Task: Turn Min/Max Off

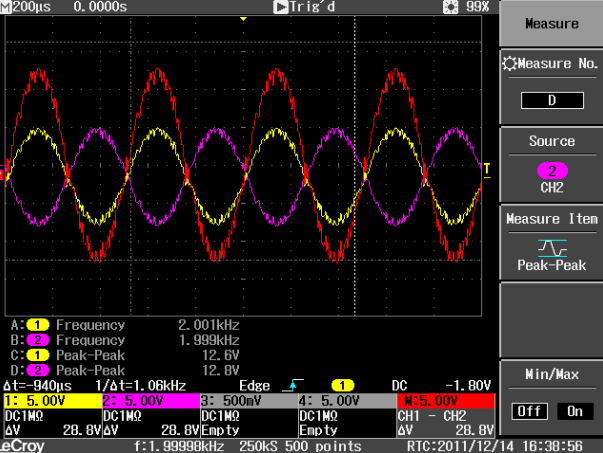Action: [x=530, y=411]
